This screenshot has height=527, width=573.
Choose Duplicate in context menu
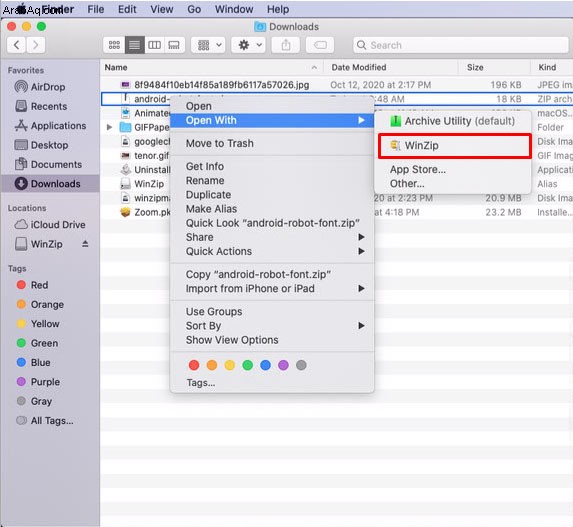[272, 195]
